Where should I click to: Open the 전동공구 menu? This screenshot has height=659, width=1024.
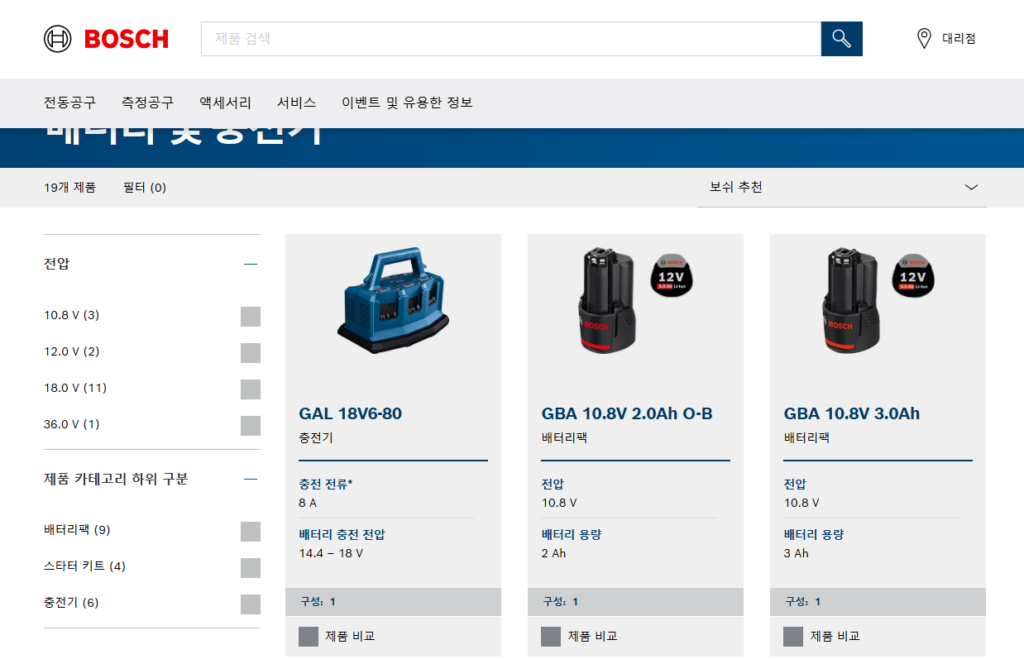coord(69,103)
